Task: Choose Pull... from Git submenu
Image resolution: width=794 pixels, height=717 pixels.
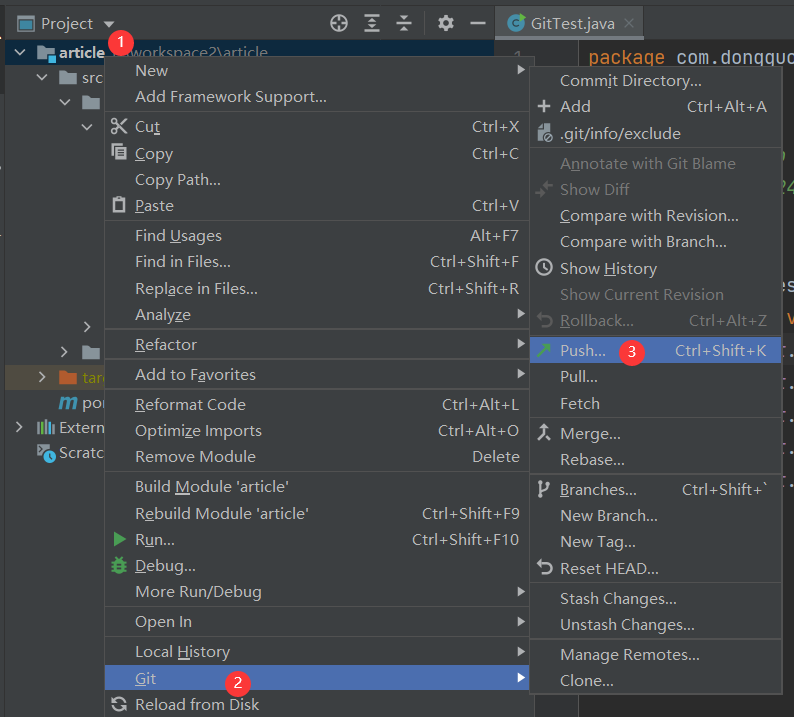Action: point(655,377)
